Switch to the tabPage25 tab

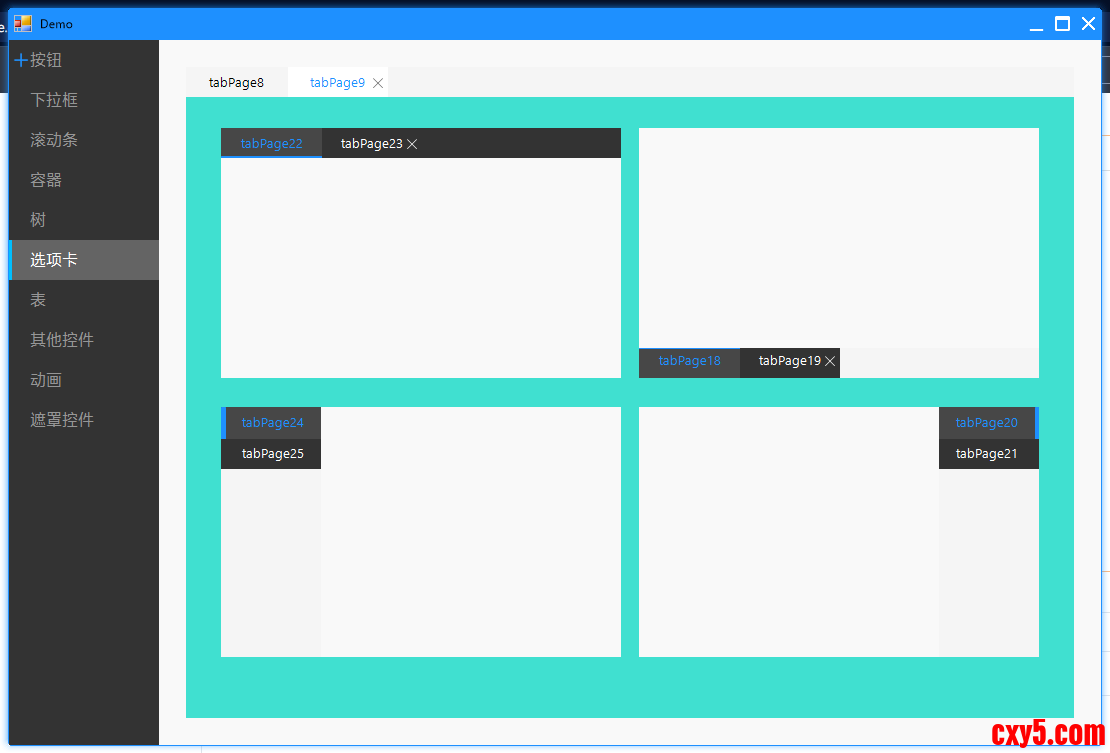click(271, 454)
